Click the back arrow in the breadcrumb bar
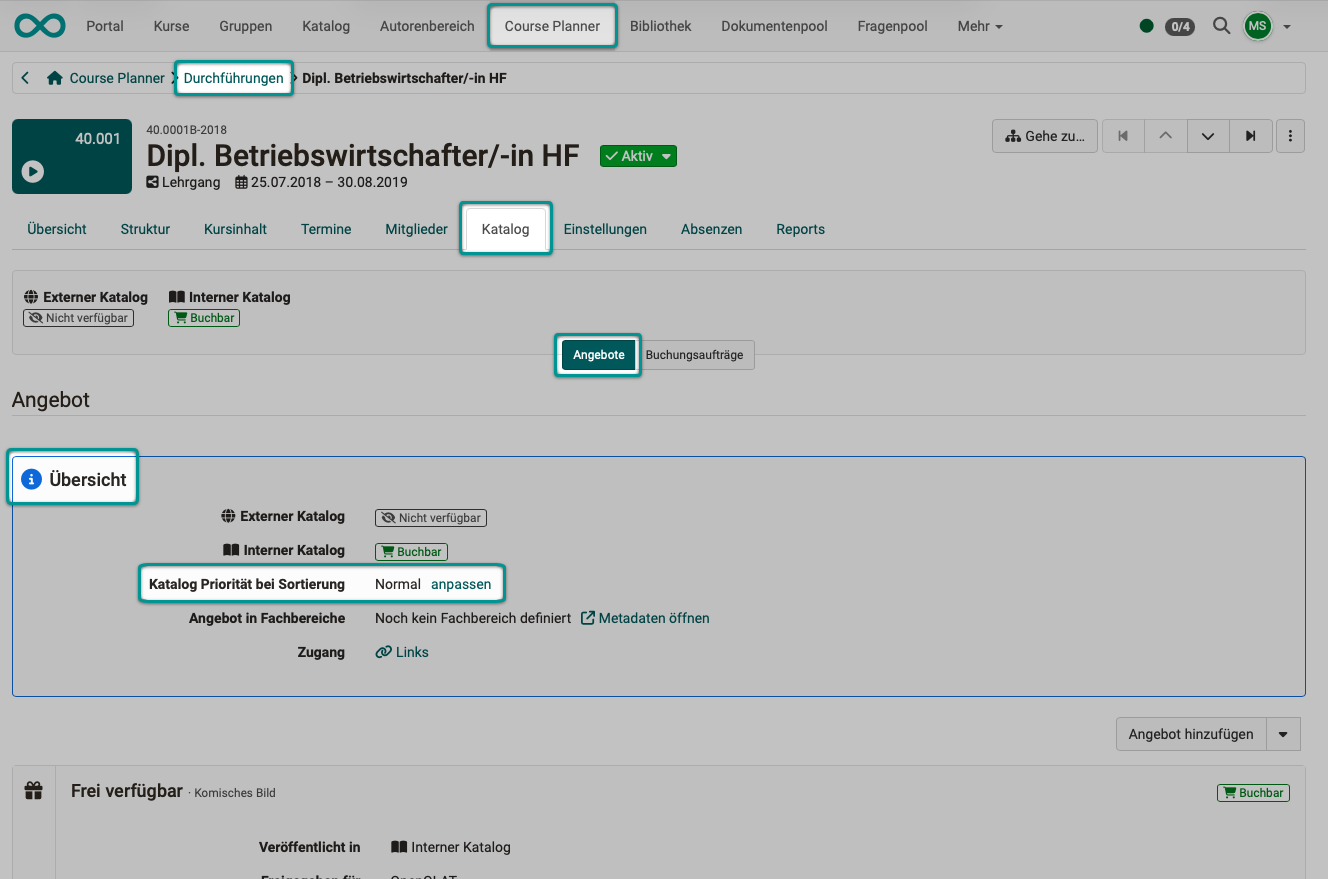 pyautogui.click(x=24, y=77)
